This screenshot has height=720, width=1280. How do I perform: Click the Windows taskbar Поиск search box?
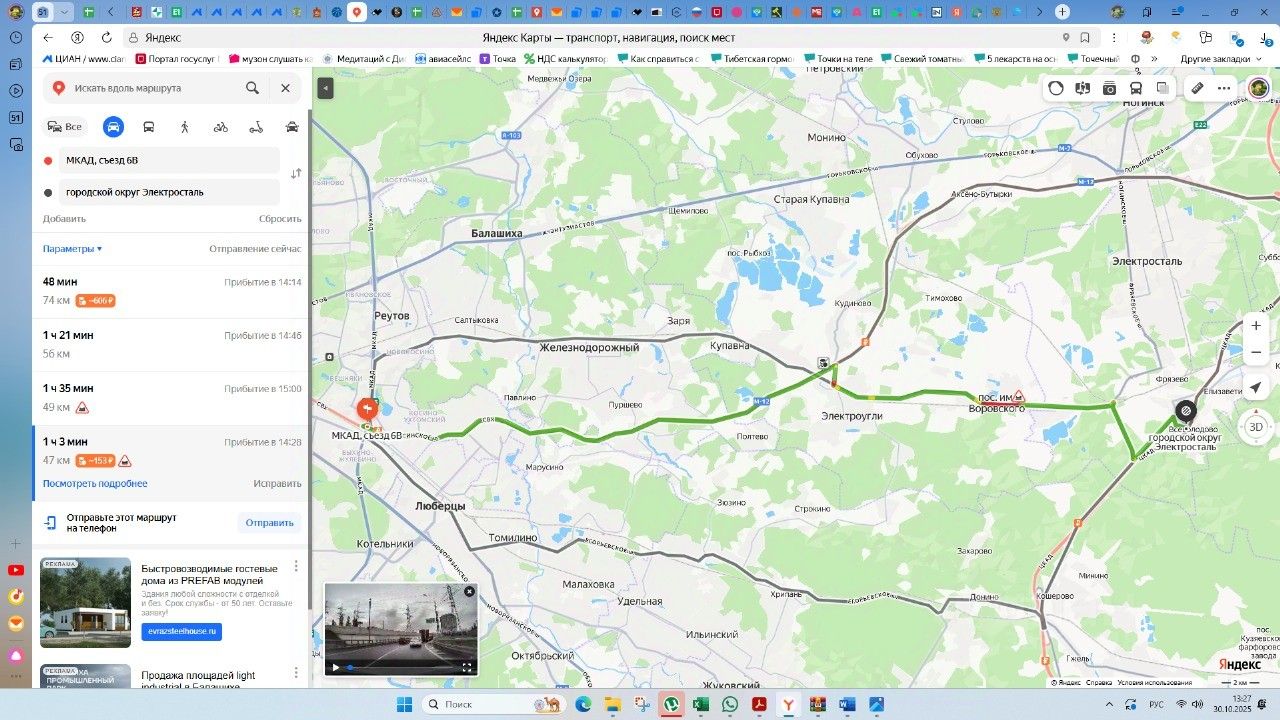point(493,704)
